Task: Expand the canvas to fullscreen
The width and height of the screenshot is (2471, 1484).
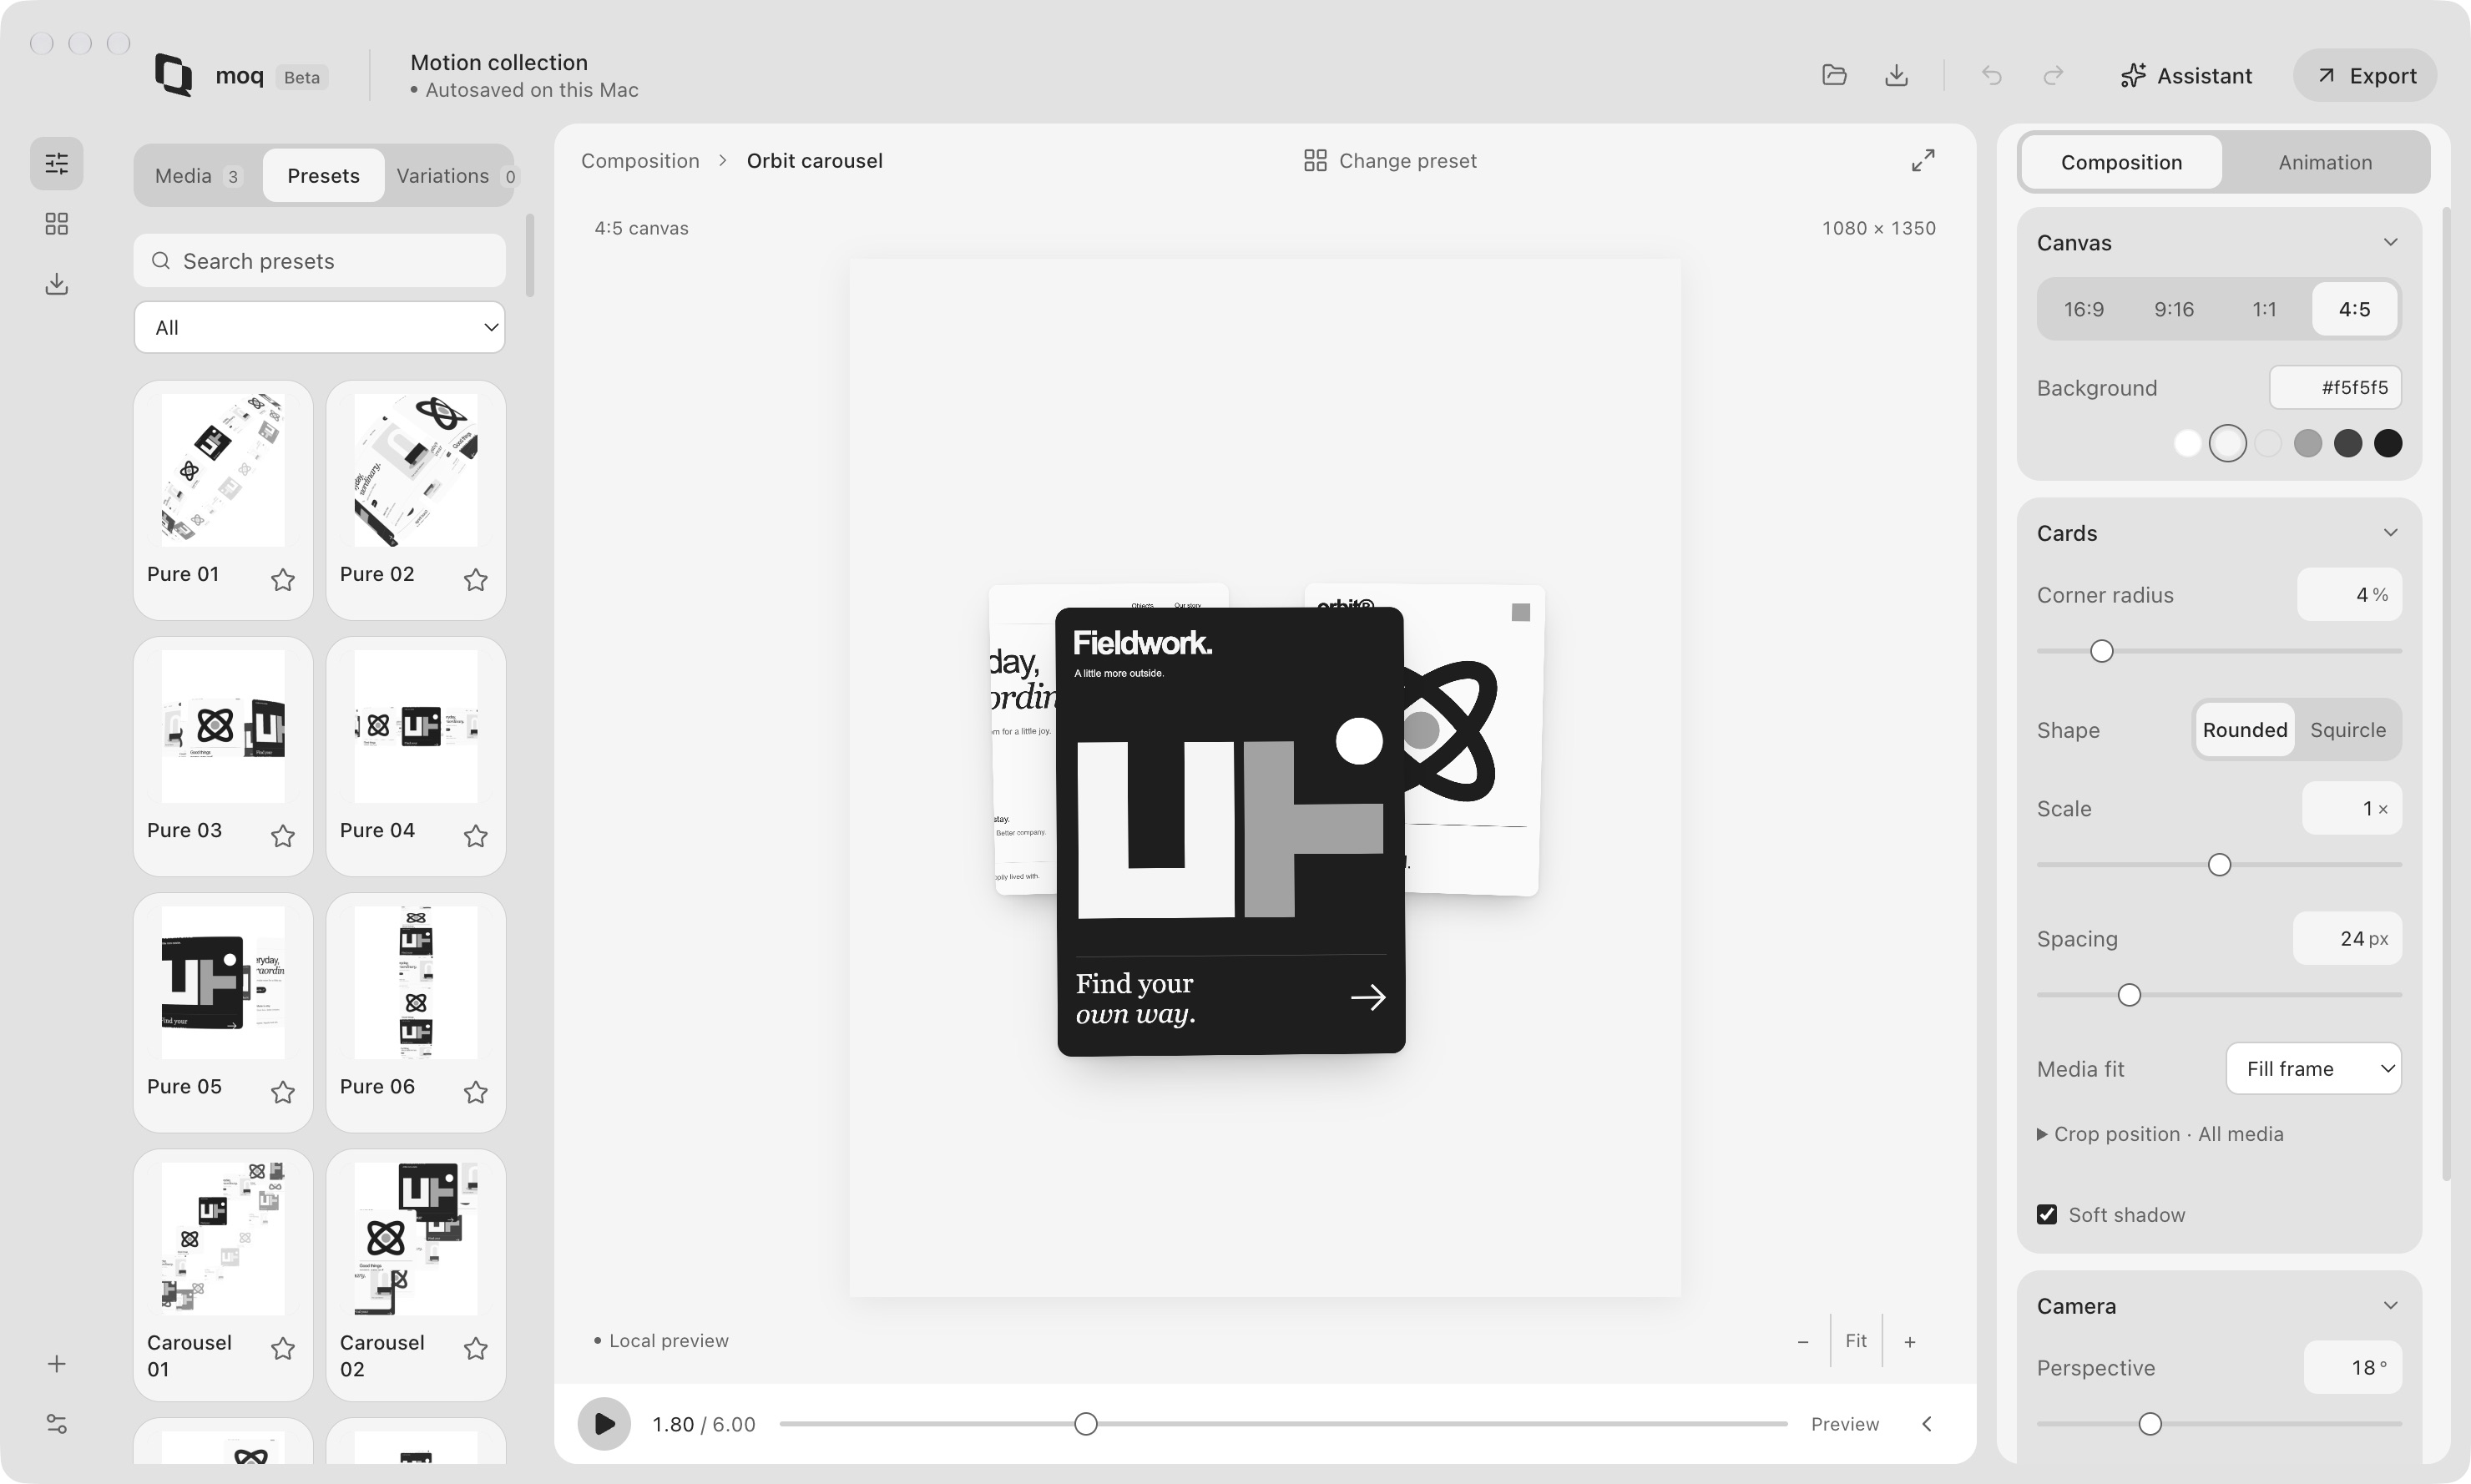Action: coord(1923,161)
